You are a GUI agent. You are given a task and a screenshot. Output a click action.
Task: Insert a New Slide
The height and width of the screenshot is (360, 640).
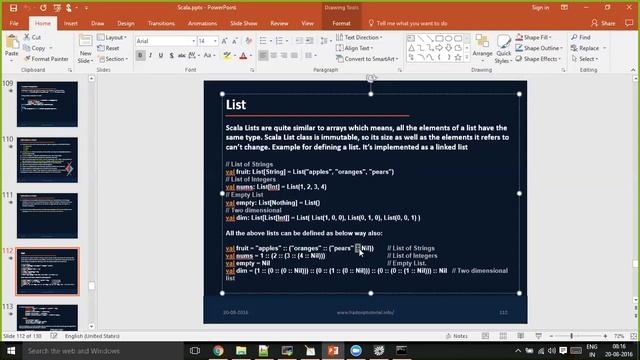85,48
